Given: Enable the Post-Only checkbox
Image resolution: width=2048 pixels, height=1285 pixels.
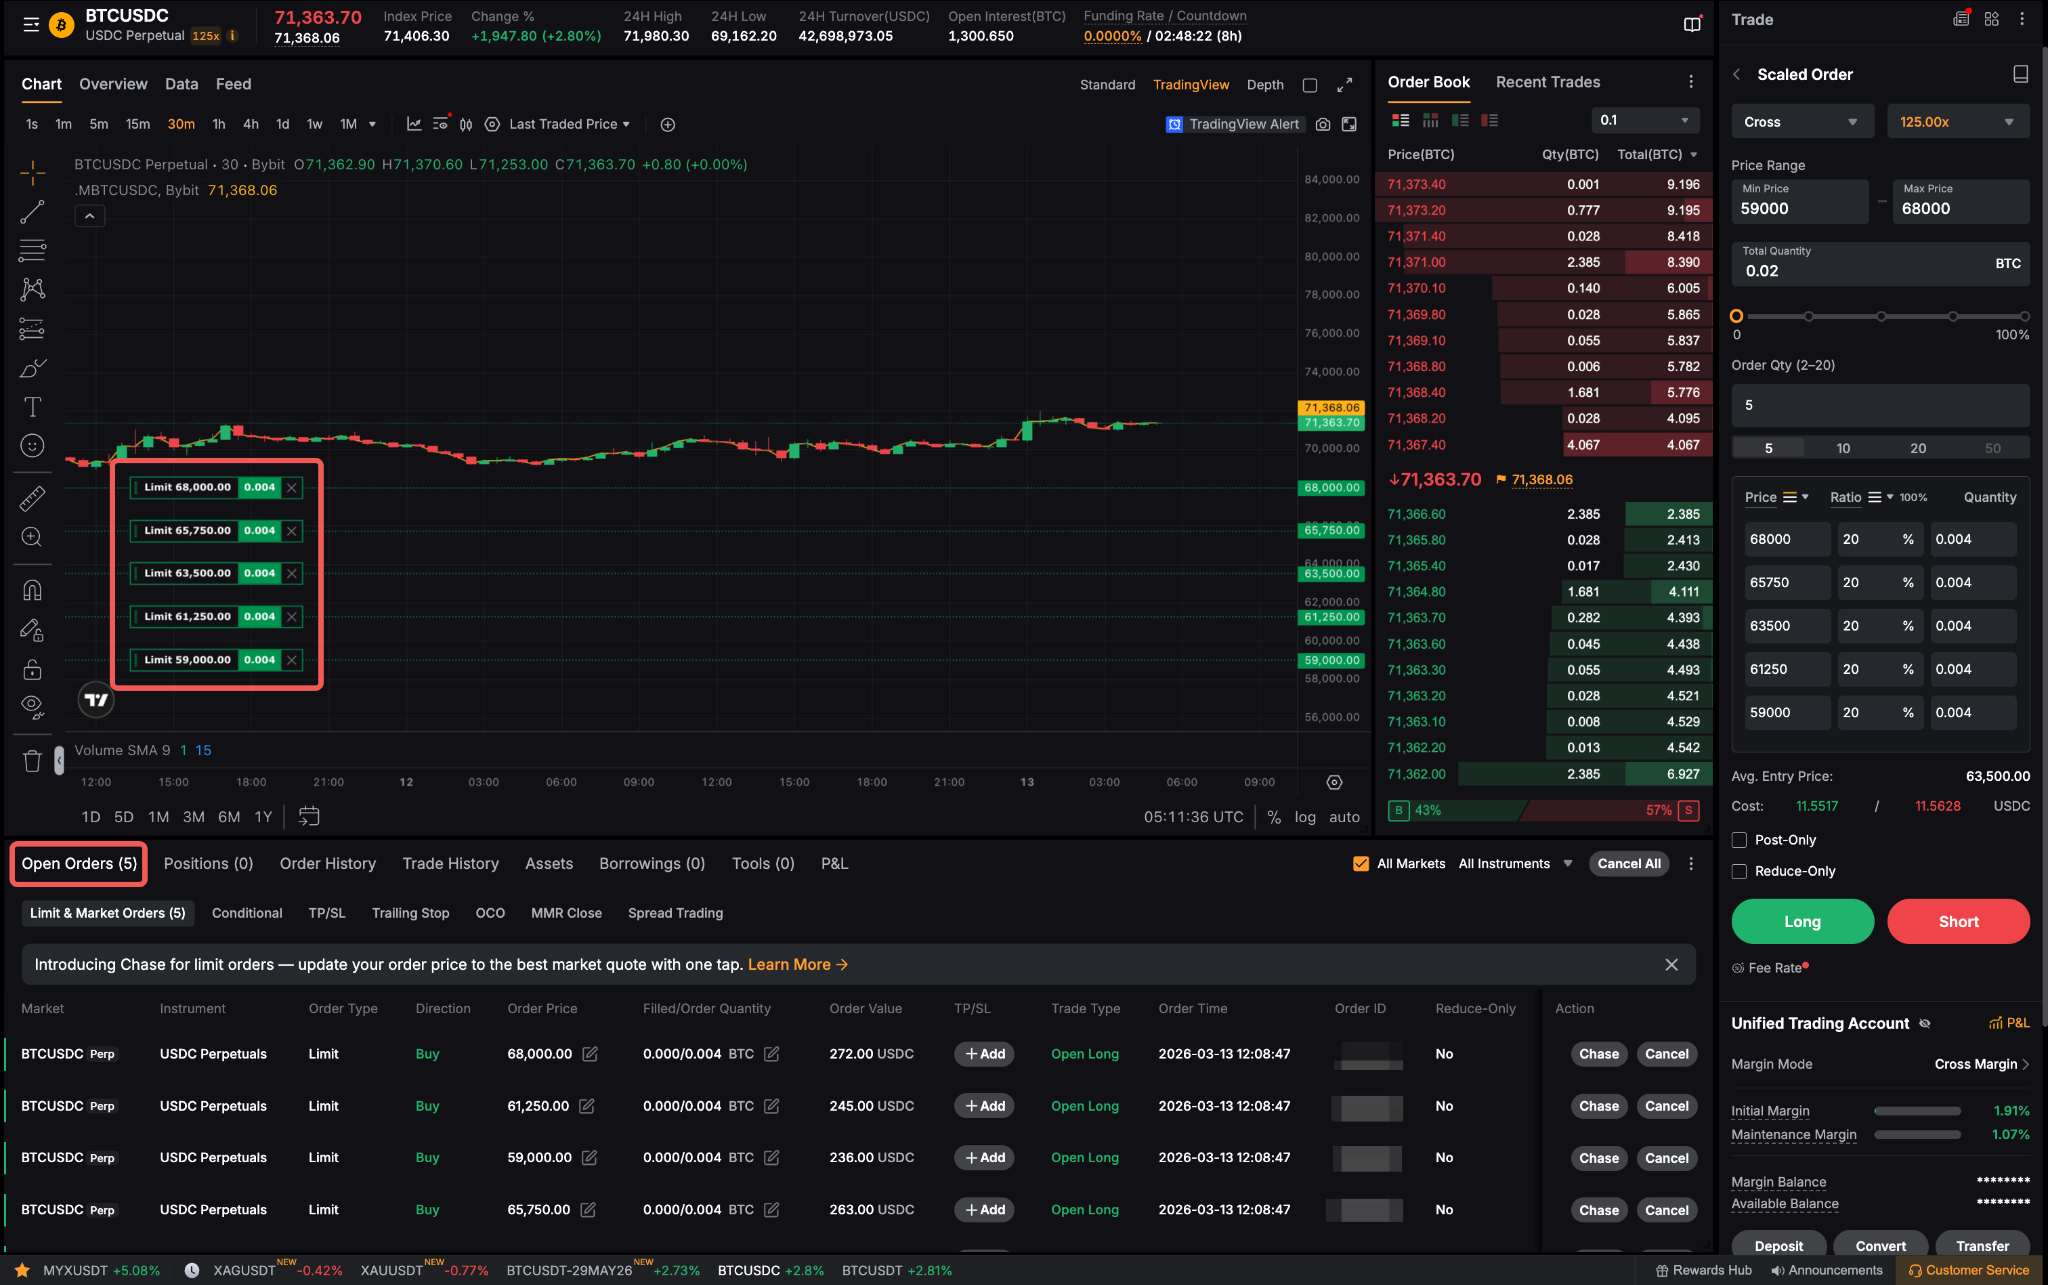Looking at the screenshot, I should [x=1739, y=840].
